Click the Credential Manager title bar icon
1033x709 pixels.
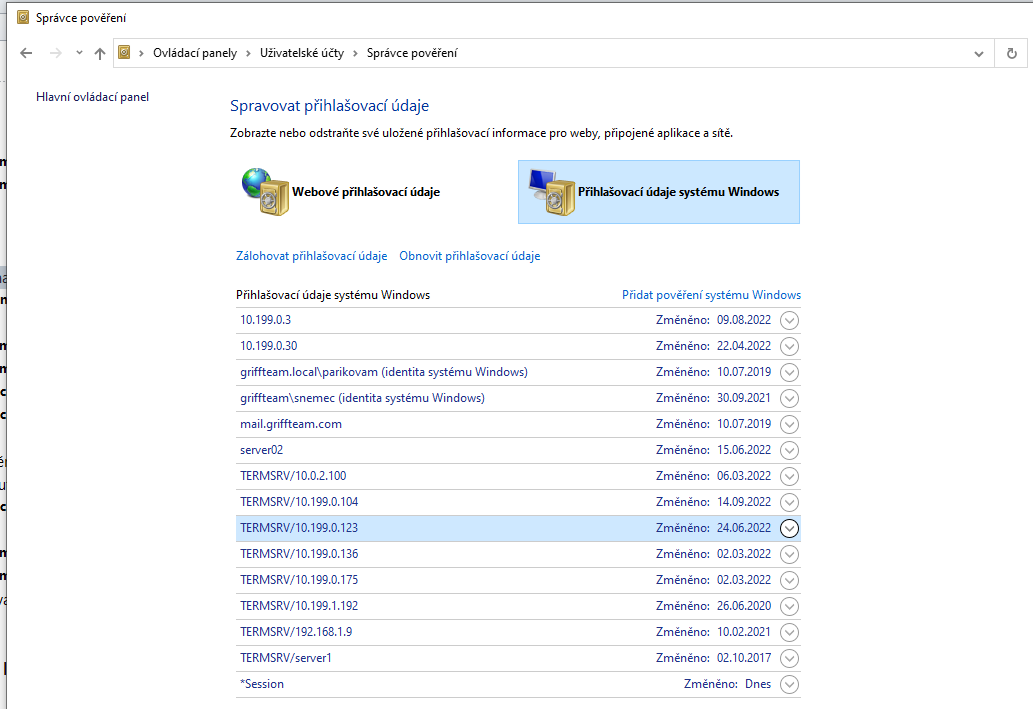coord(14,18)
